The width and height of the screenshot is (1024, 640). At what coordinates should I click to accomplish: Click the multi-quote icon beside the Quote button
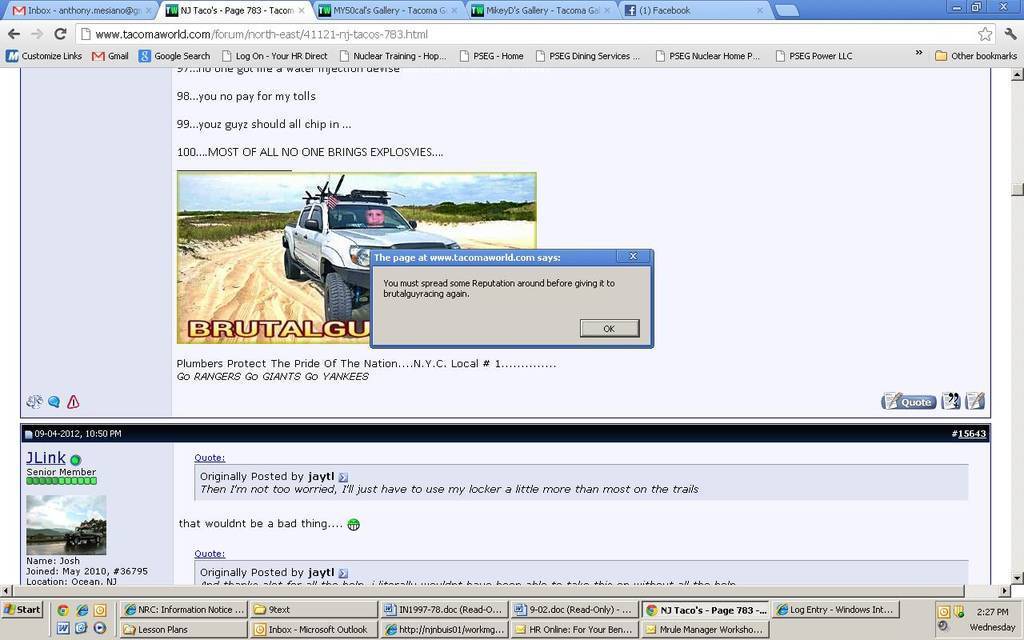[x=951, y=401]
